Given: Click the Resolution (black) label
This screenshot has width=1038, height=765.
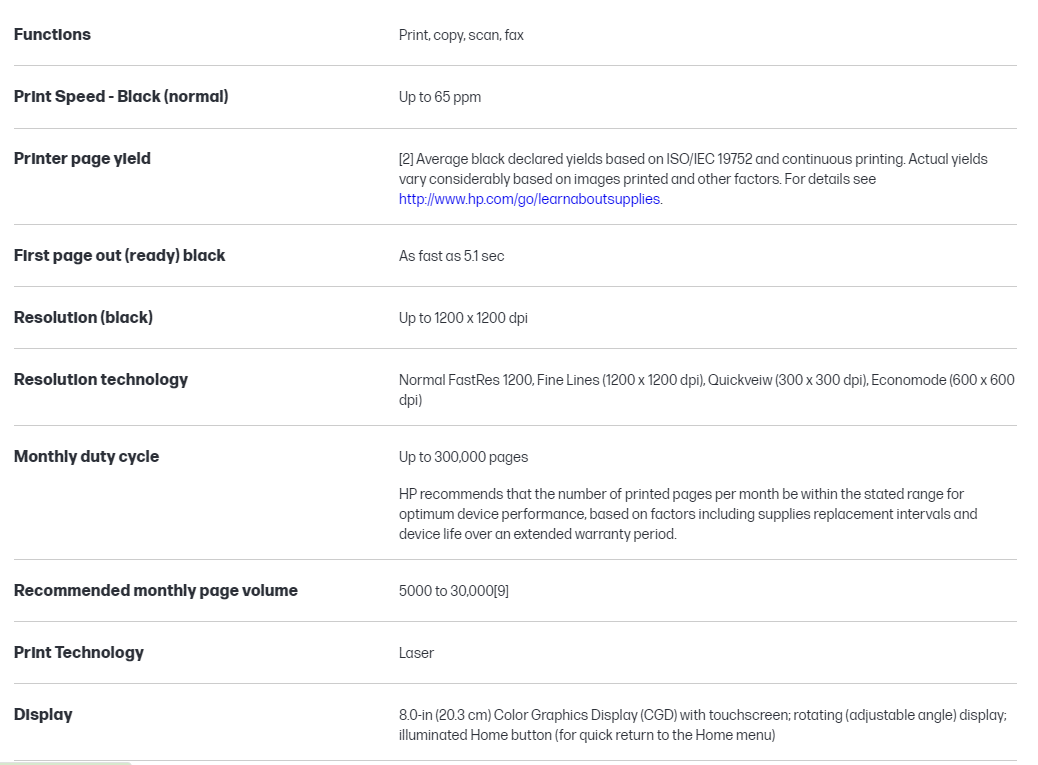Looking at the screenshot, I should click(83, 318).
